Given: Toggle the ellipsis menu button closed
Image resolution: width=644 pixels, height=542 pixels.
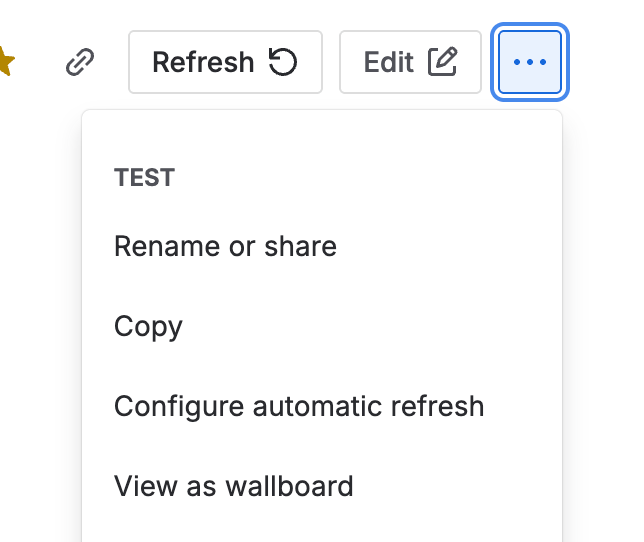Looking at the screenshot, I should tap(530, 62).
